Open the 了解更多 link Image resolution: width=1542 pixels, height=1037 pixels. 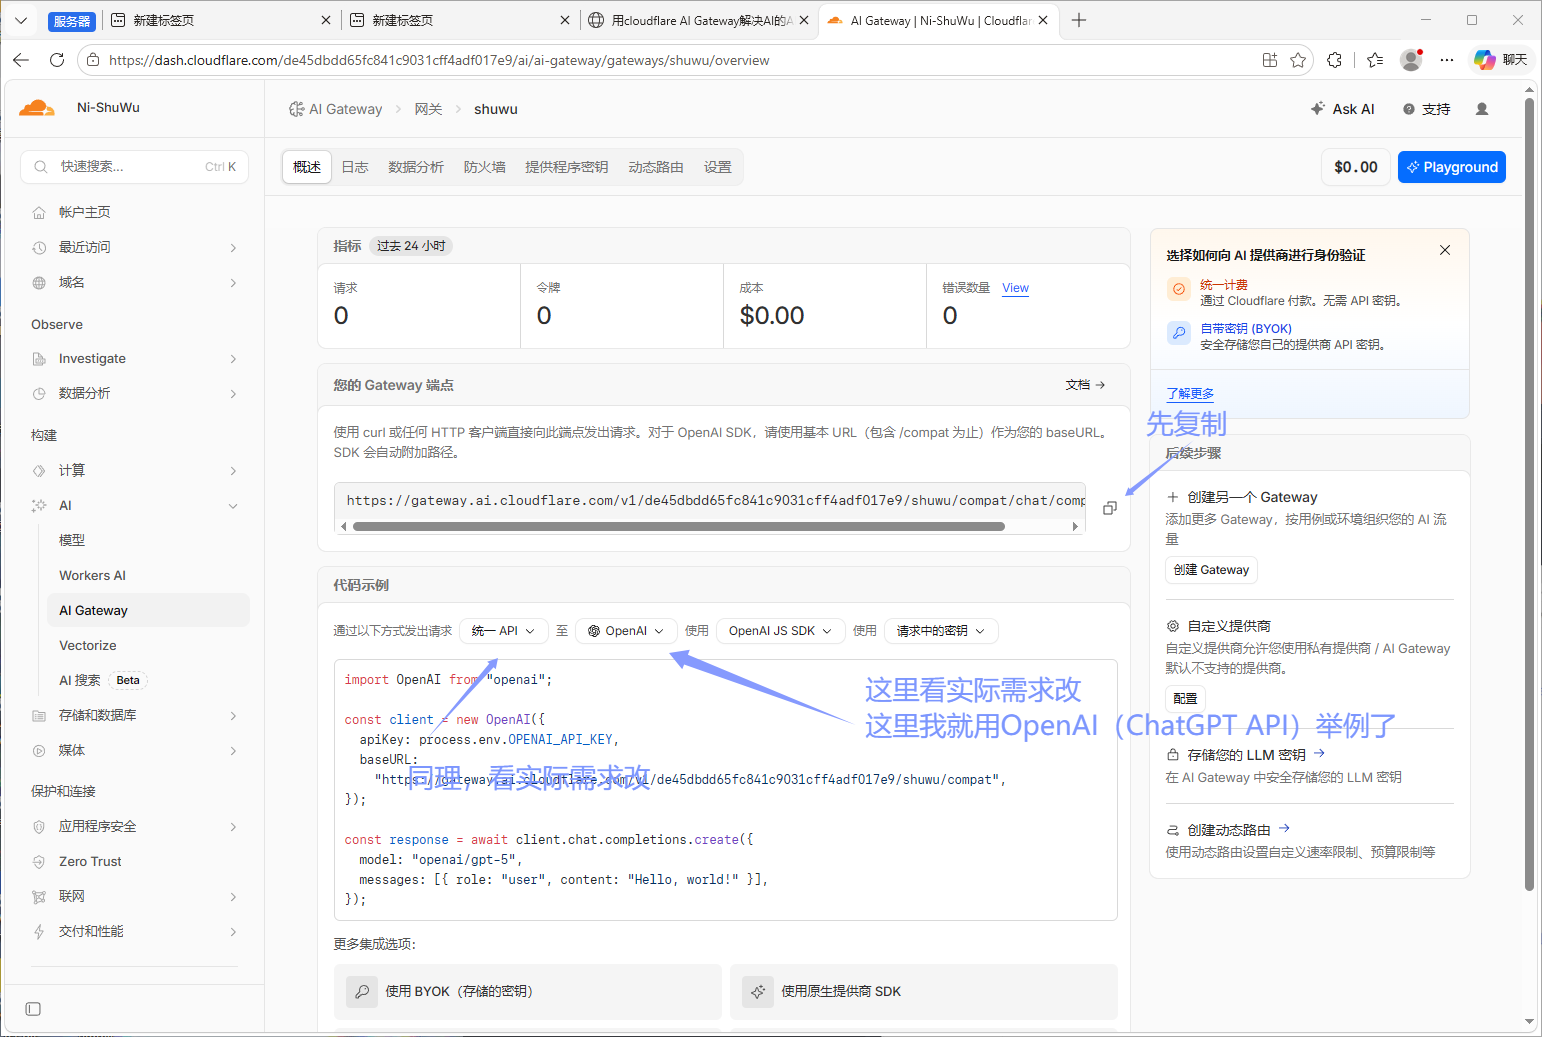[x=1190, y=394]
